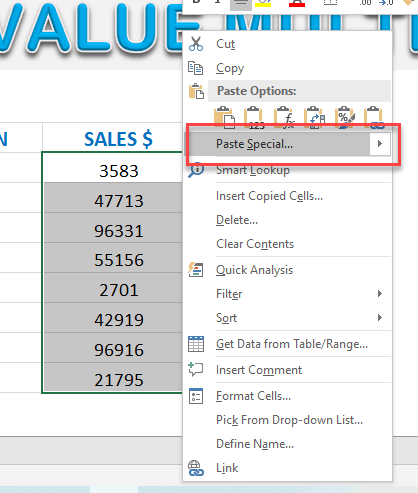This screenshot has height=493, width=418.
Task: Click the Cut scissors icon
Action: pyautogui.click(x=196, y=44)
